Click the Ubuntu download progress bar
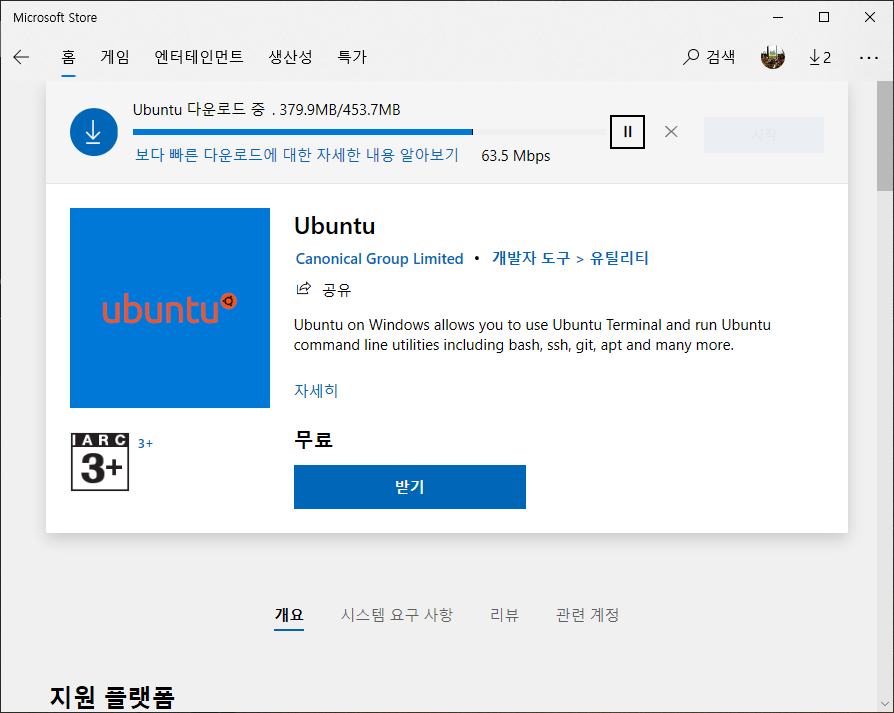This screenshot has height=713, width=894. click(369, 132)
